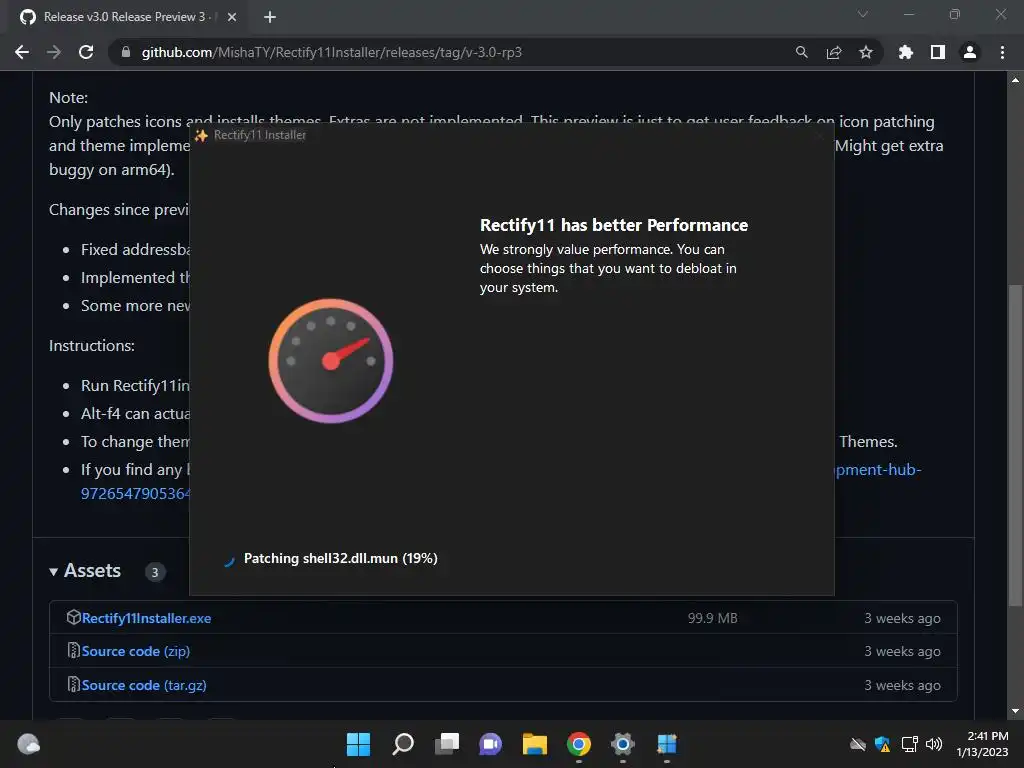Download Source code (tar.gz)
Viewport: 1024px width, 768px height.
144,685
